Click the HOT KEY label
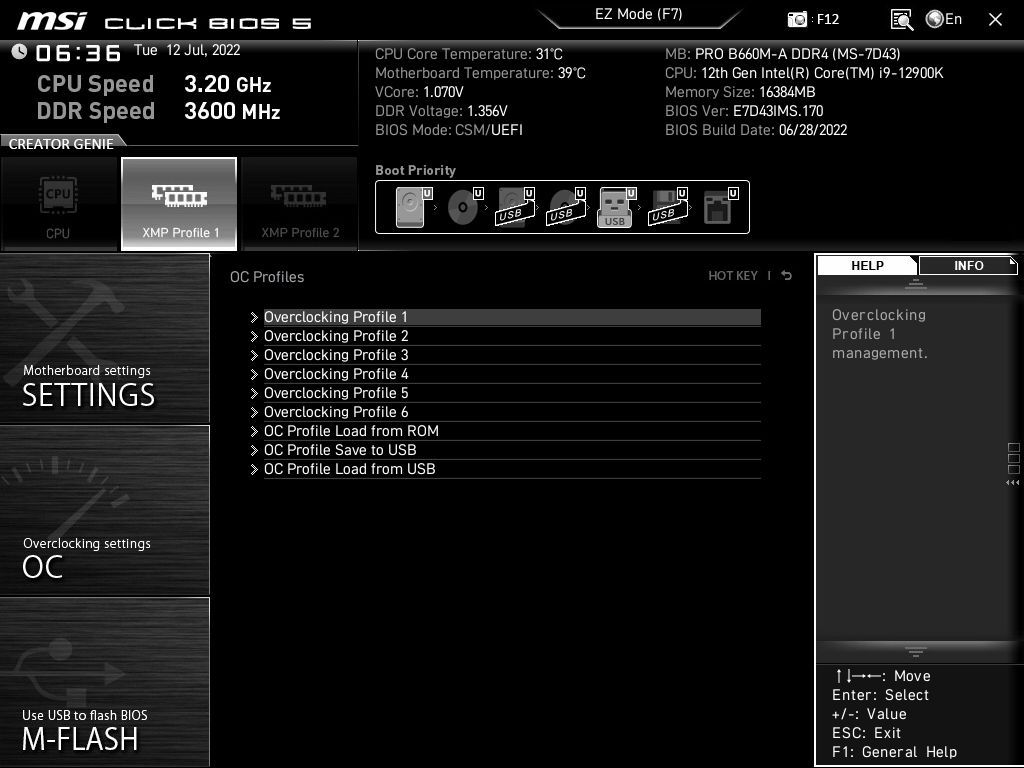The image size is (1024, 768). (733, 276)
